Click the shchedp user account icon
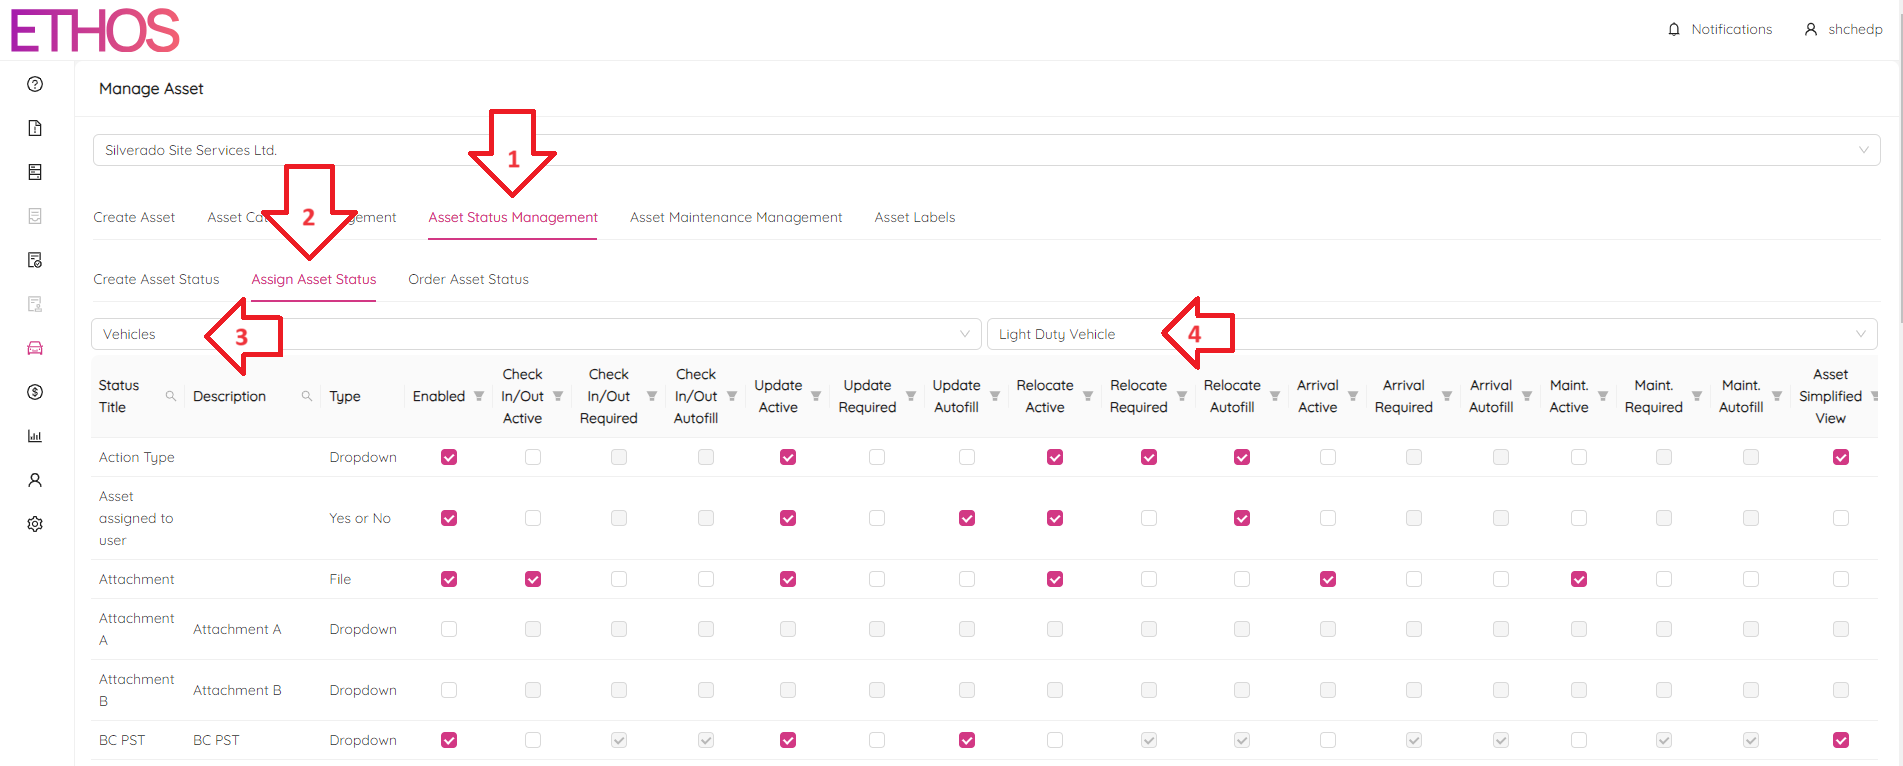Image resolution: width=1903 pixels, height=766 pixels. pos(1810,29)
